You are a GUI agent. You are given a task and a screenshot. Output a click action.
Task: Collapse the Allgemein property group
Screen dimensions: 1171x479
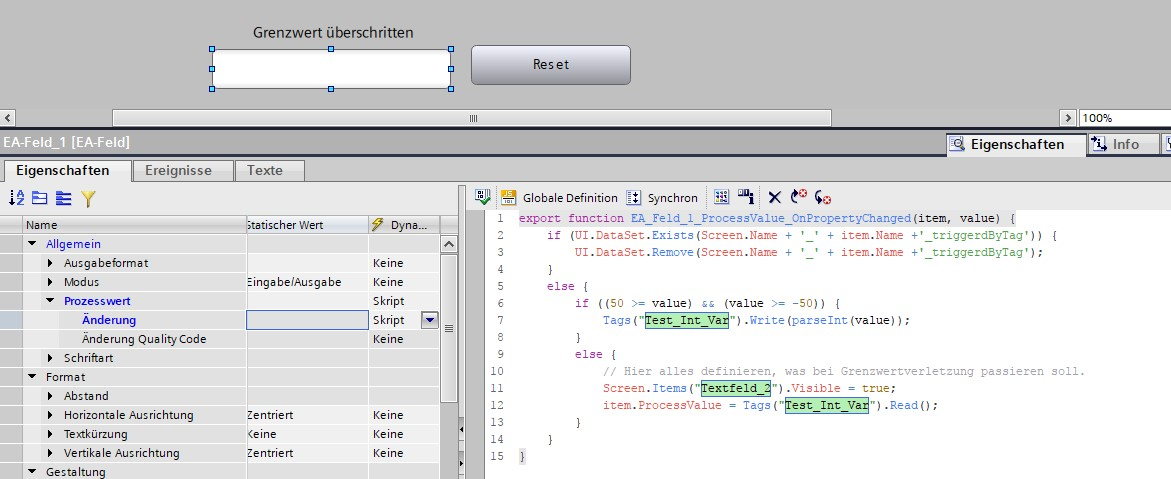pyautogui.click(x=32, y=244)
